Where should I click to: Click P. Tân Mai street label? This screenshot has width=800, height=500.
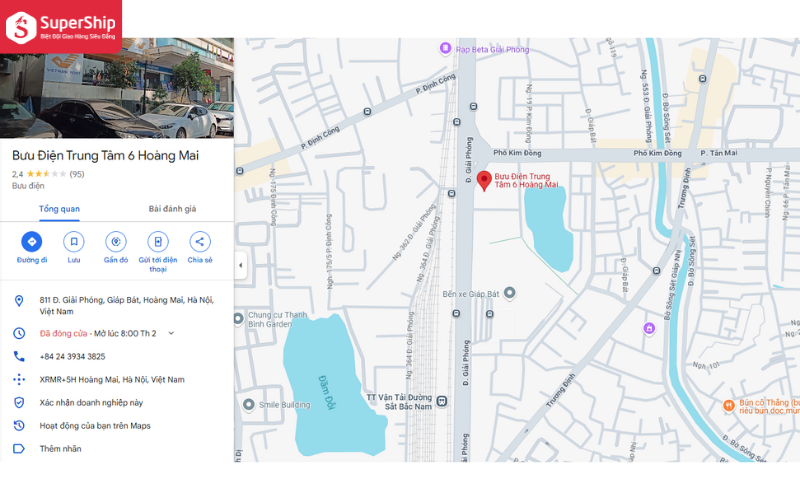point(719,153)
